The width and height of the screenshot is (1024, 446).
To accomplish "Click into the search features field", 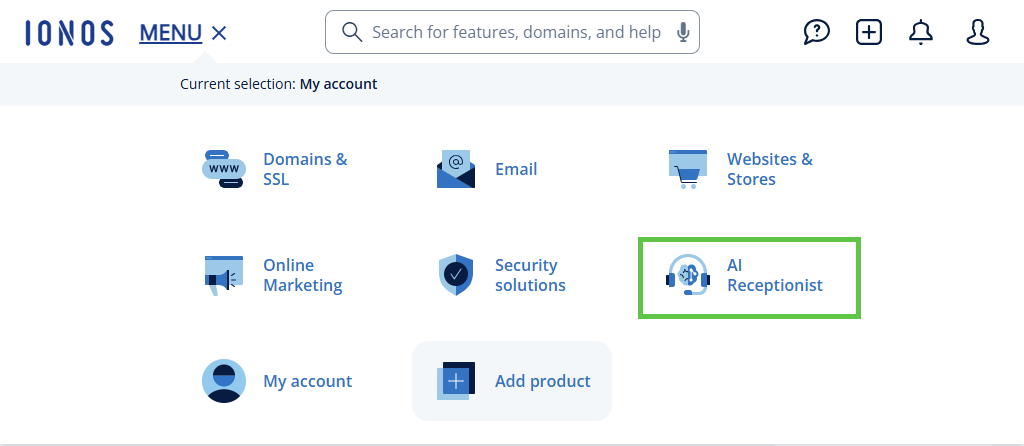I will click(x=515, y=32).
